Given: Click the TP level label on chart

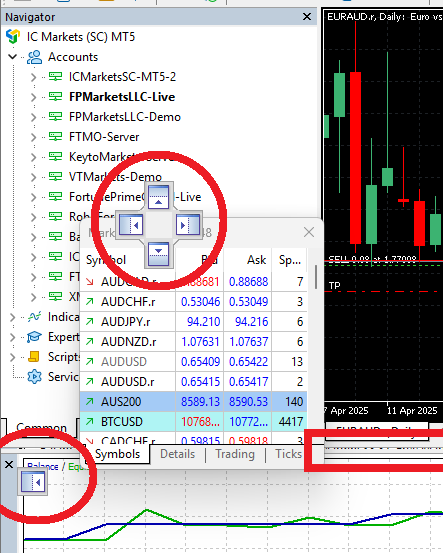Looking at the screenshot, I should coord(334,285).
